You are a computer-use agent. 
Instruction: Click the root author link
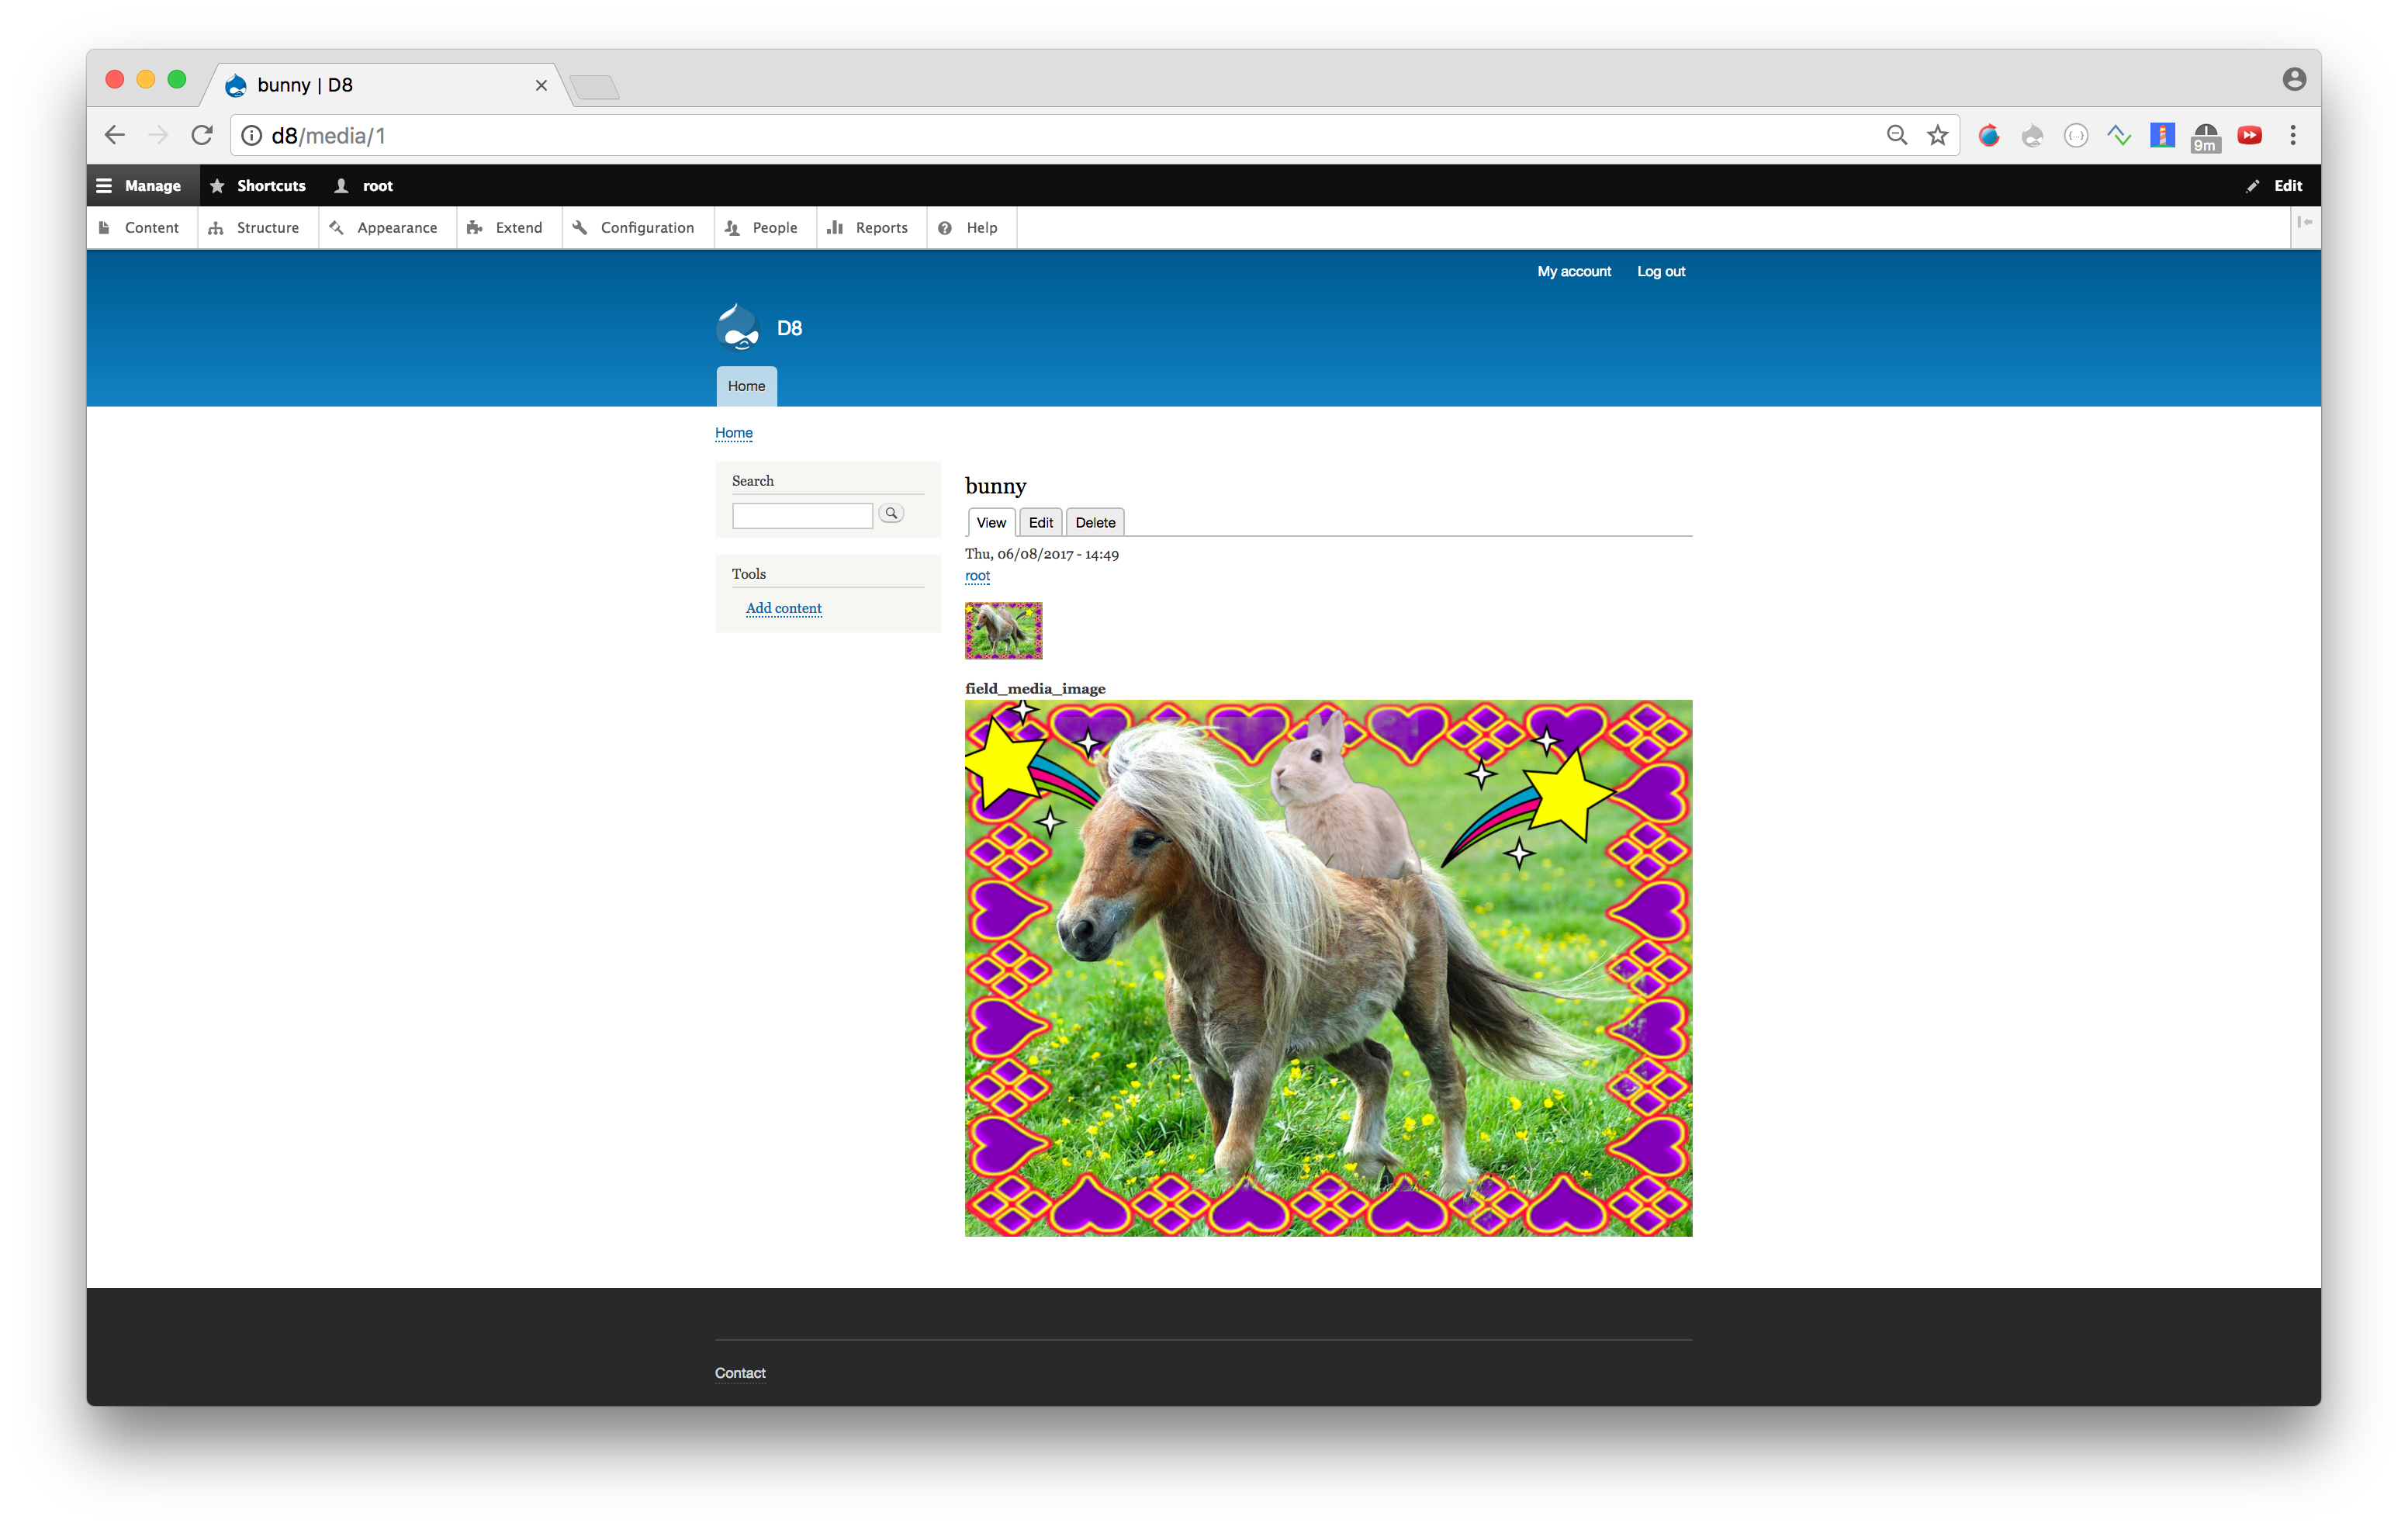point(977,576)
